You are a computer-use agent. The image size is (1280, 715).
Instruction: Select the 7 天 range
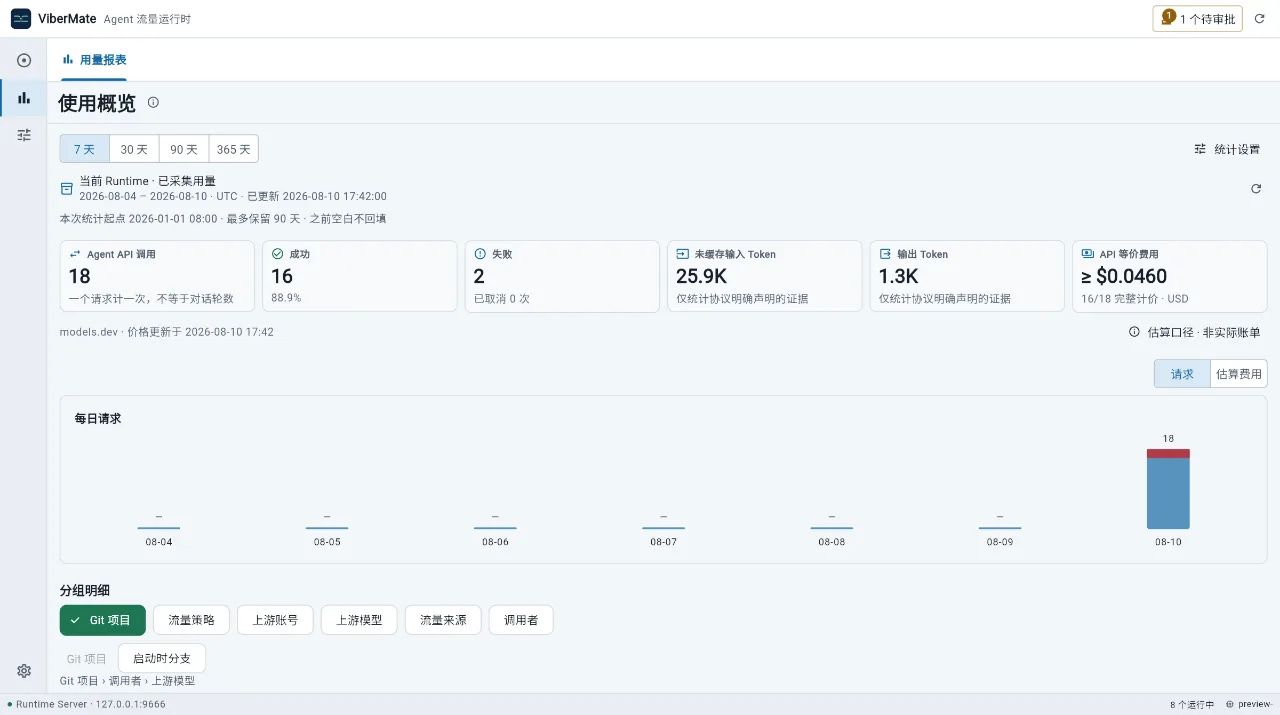point(84,149)
